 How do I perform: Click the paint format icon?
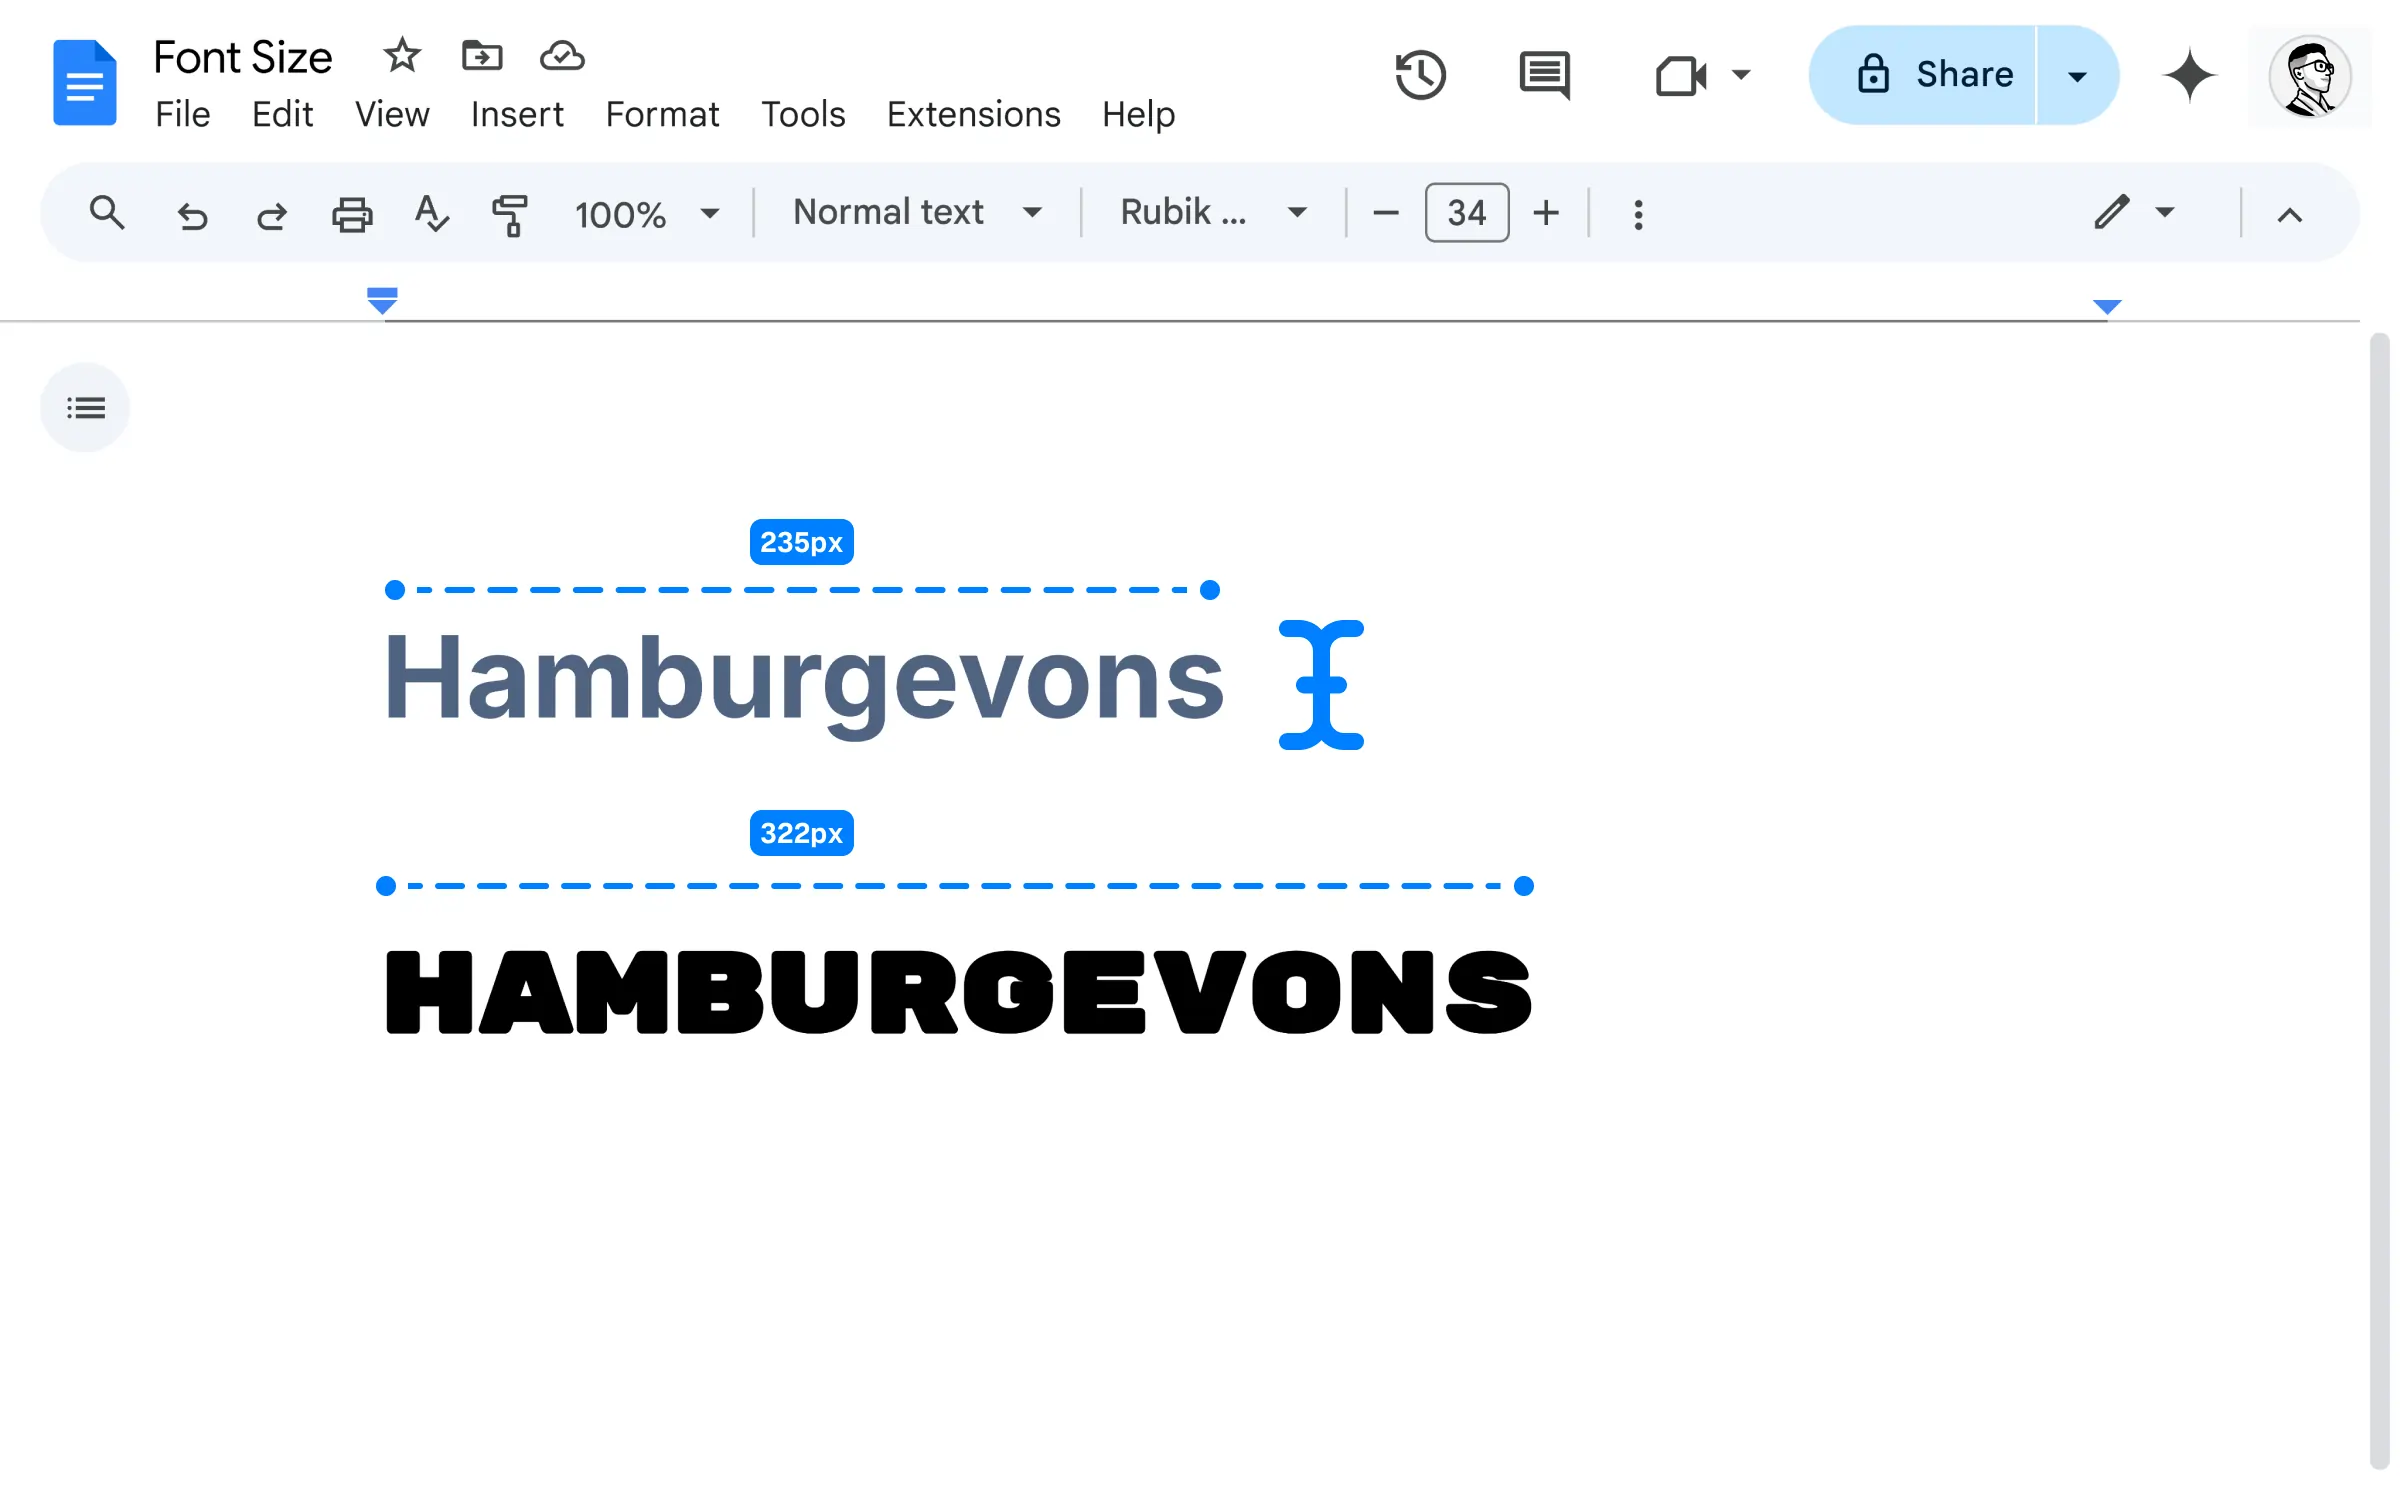[510, 213]
